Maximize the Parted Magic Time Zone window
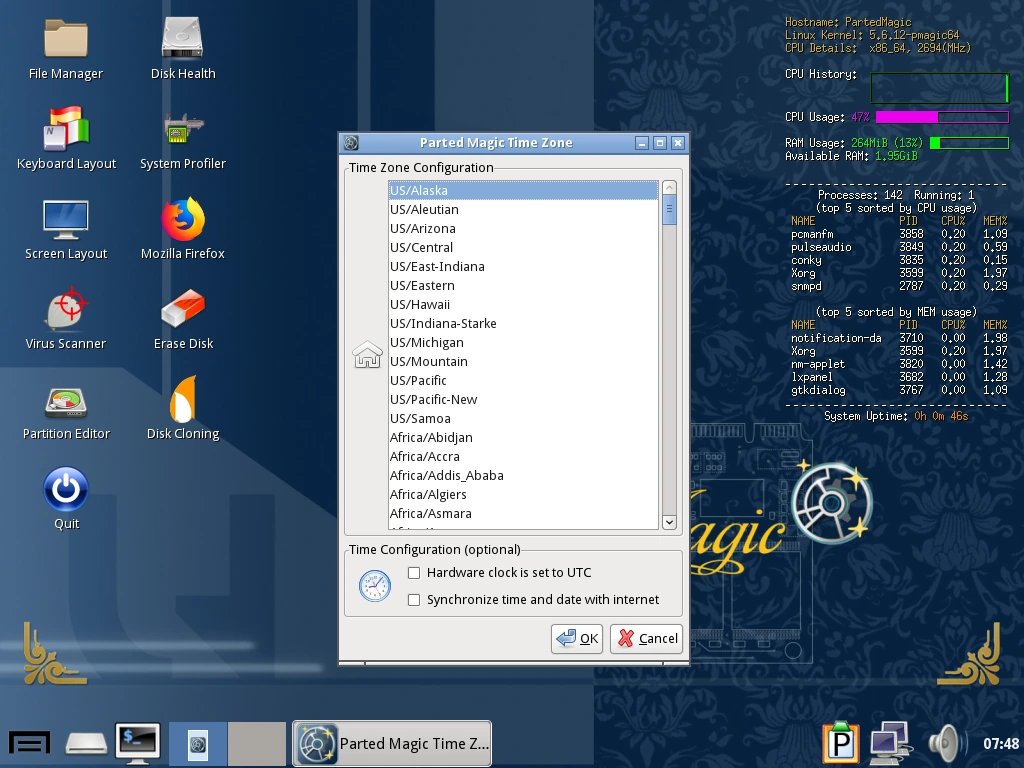Viewport: 1024px width, 768px height. [660, 143]
